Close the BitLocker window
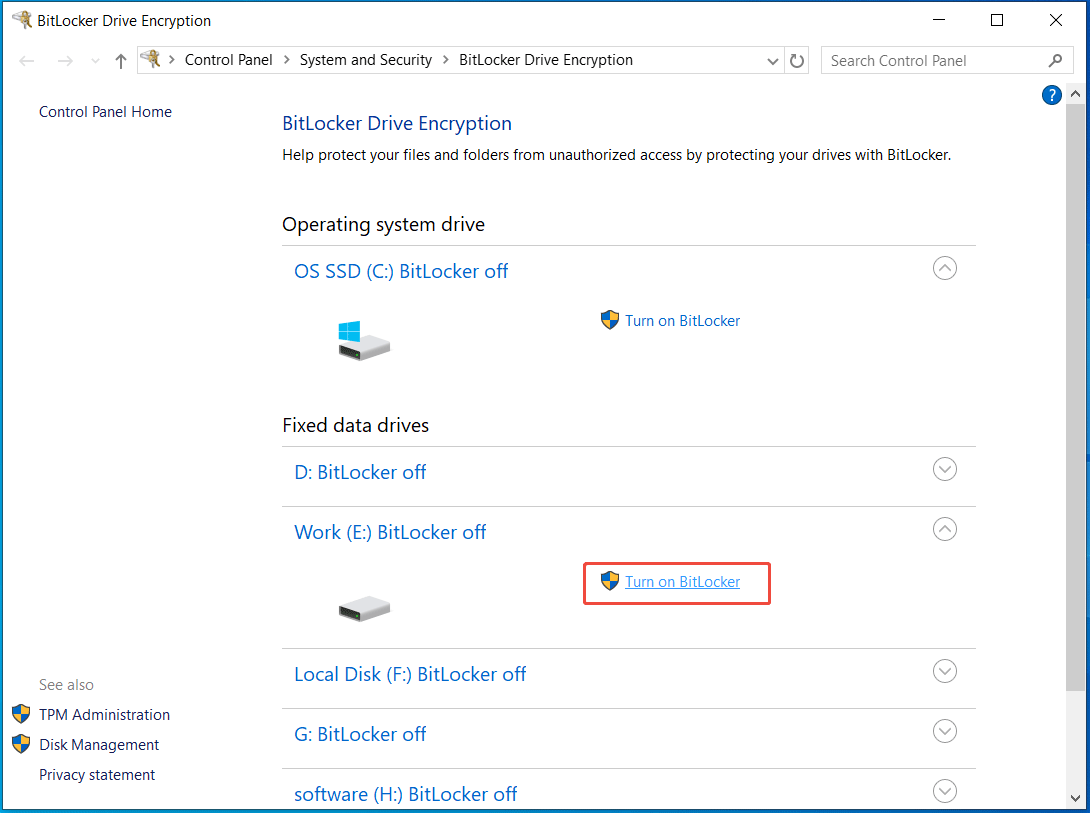Image resolution: width=1090 pixels, height=813 pixels. coord(1056,20)
